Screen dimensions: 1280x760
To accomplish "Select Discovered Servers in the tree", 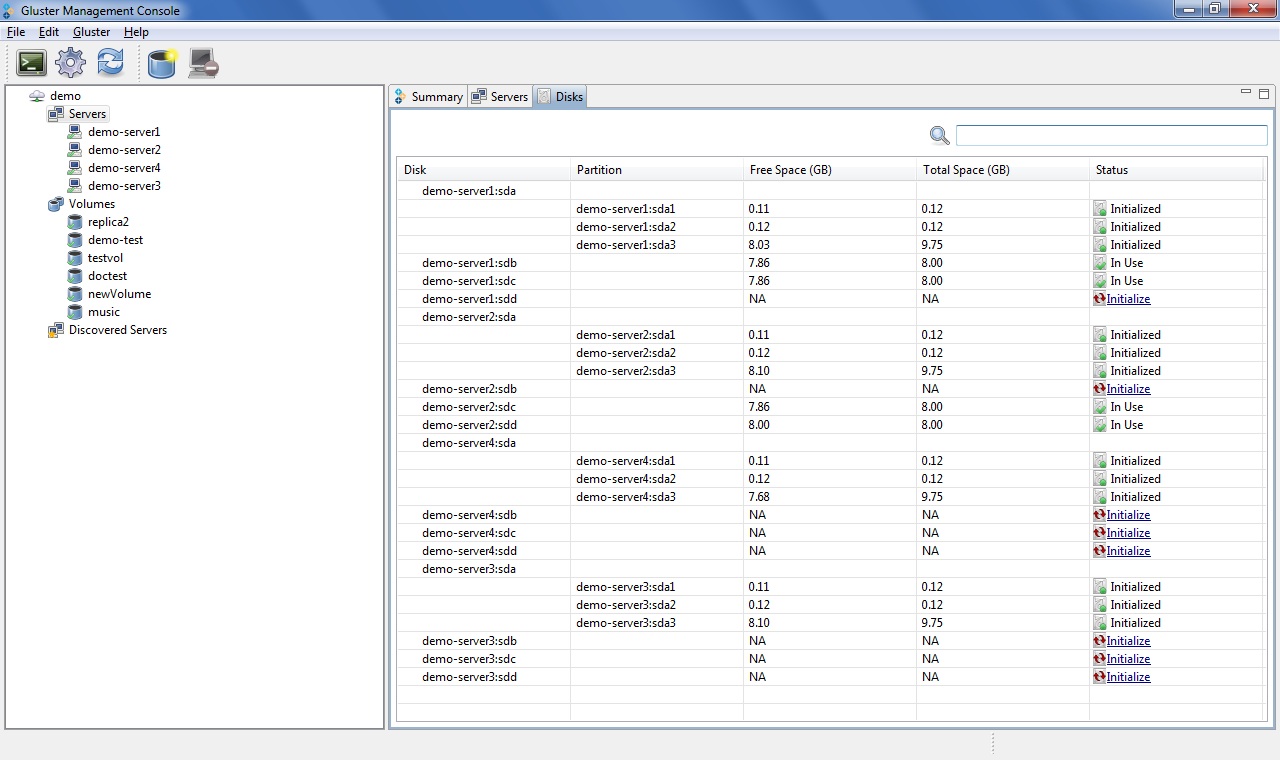I will pyautogui.click(x=117, y=330).
